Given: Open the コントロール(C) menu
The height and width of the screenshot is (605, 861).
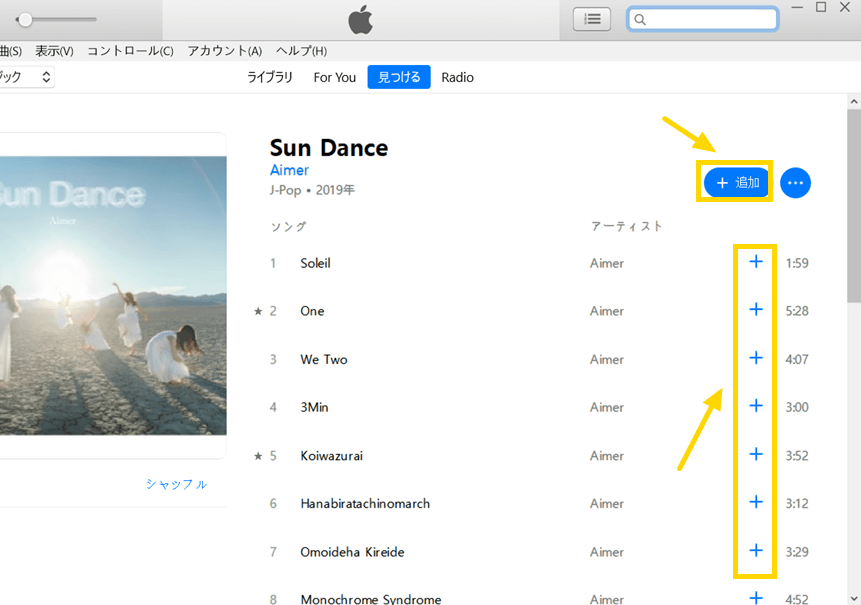Looking at the screenshot, I should tap(130, 51).
